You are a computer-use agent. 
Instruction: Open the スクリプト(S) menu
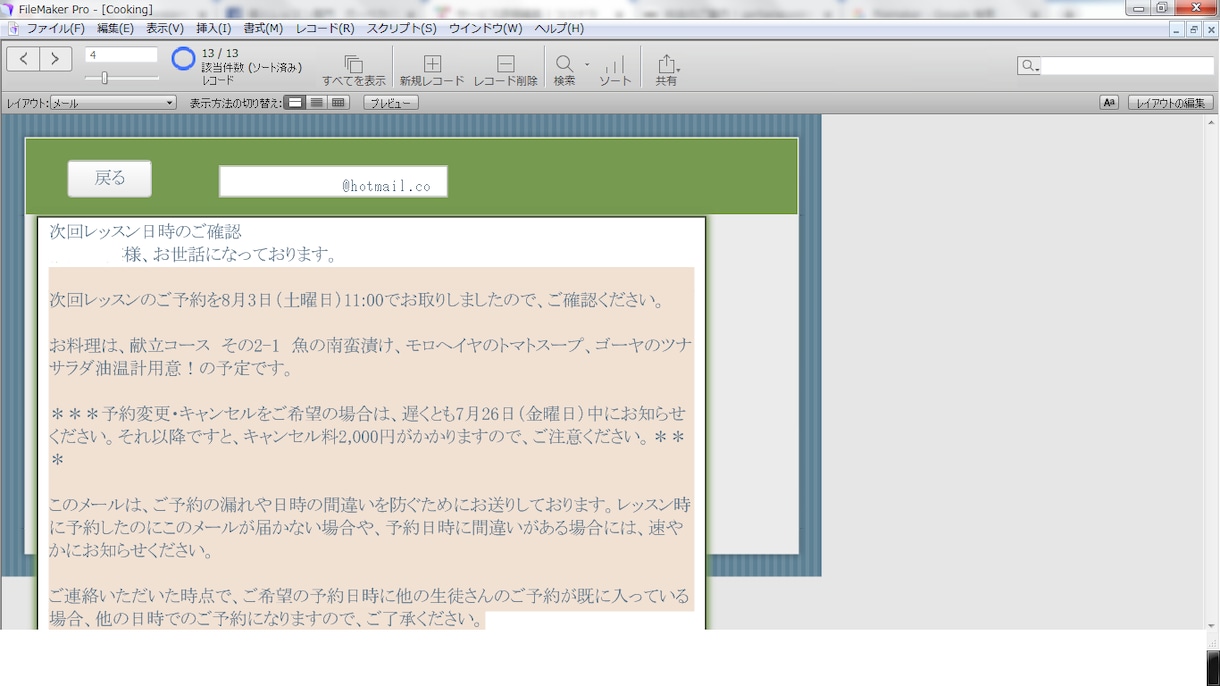point(402,29)
